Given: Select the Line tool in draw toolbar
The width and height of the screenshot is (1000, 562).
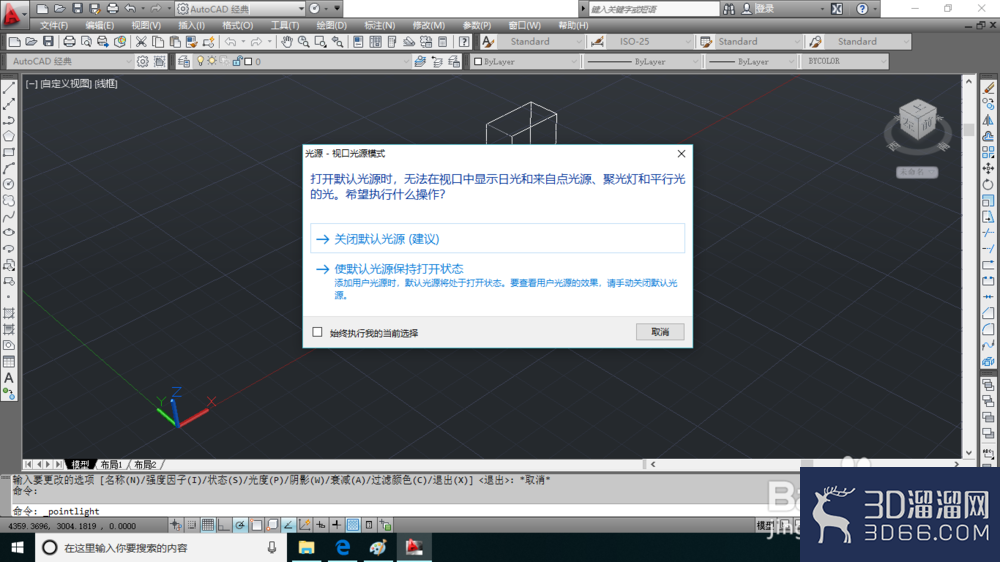Looking at the screenshot, I should tap(9, 88).
